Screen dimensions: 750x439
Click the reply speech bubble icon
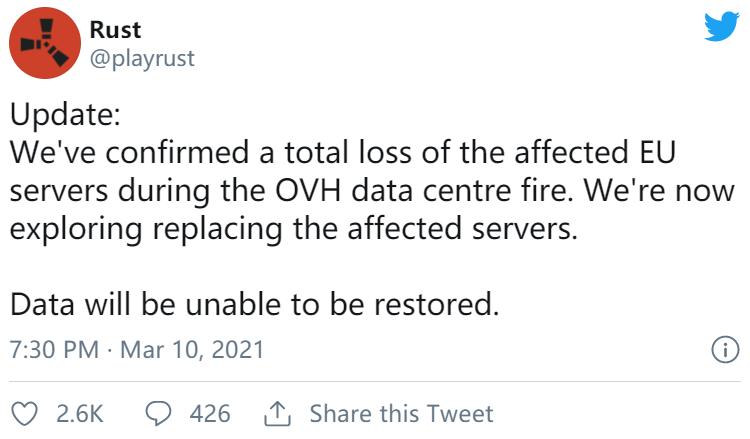pos(158,414)
